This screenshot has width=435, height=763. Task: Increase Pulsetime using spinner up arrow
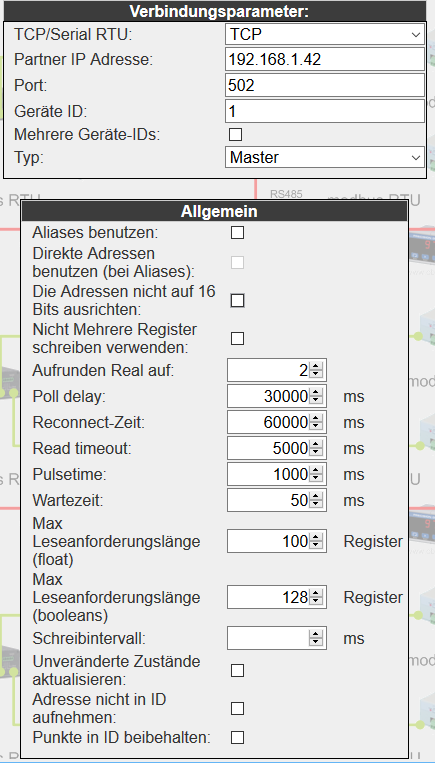[x=316, y=471]
